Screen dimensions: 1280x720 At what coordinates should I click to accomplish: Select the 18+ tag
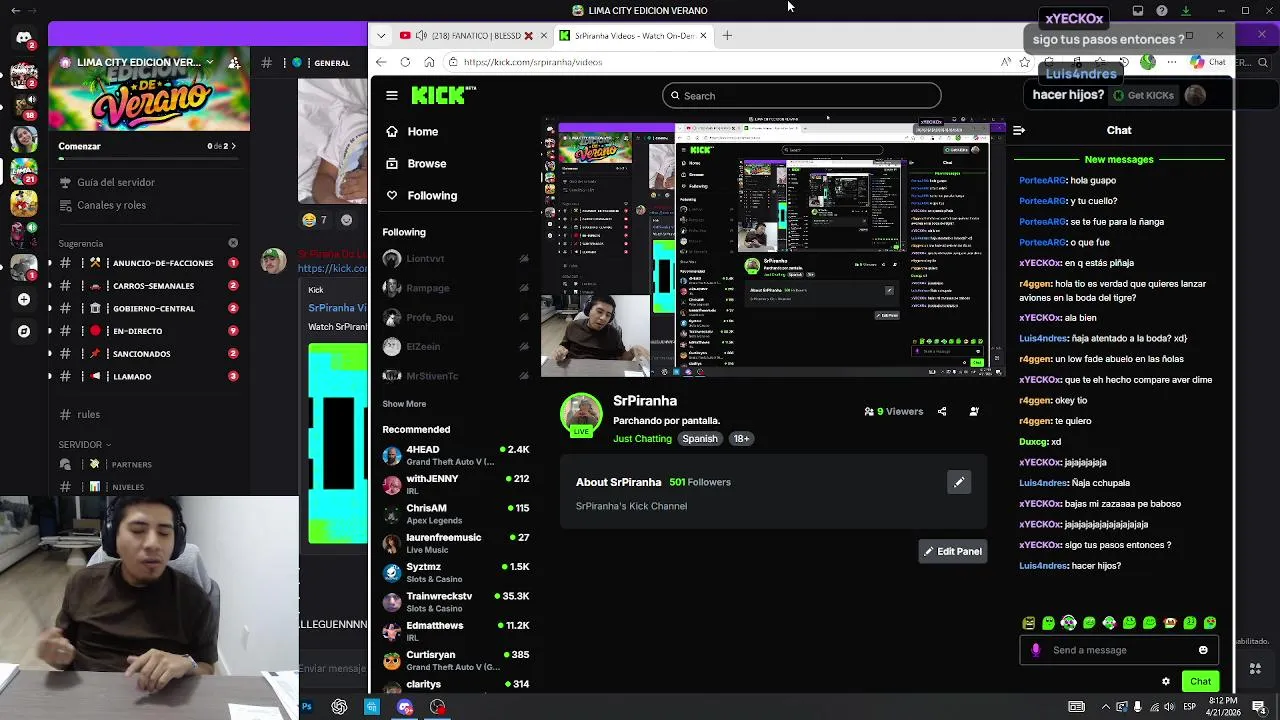pos(741,439)
